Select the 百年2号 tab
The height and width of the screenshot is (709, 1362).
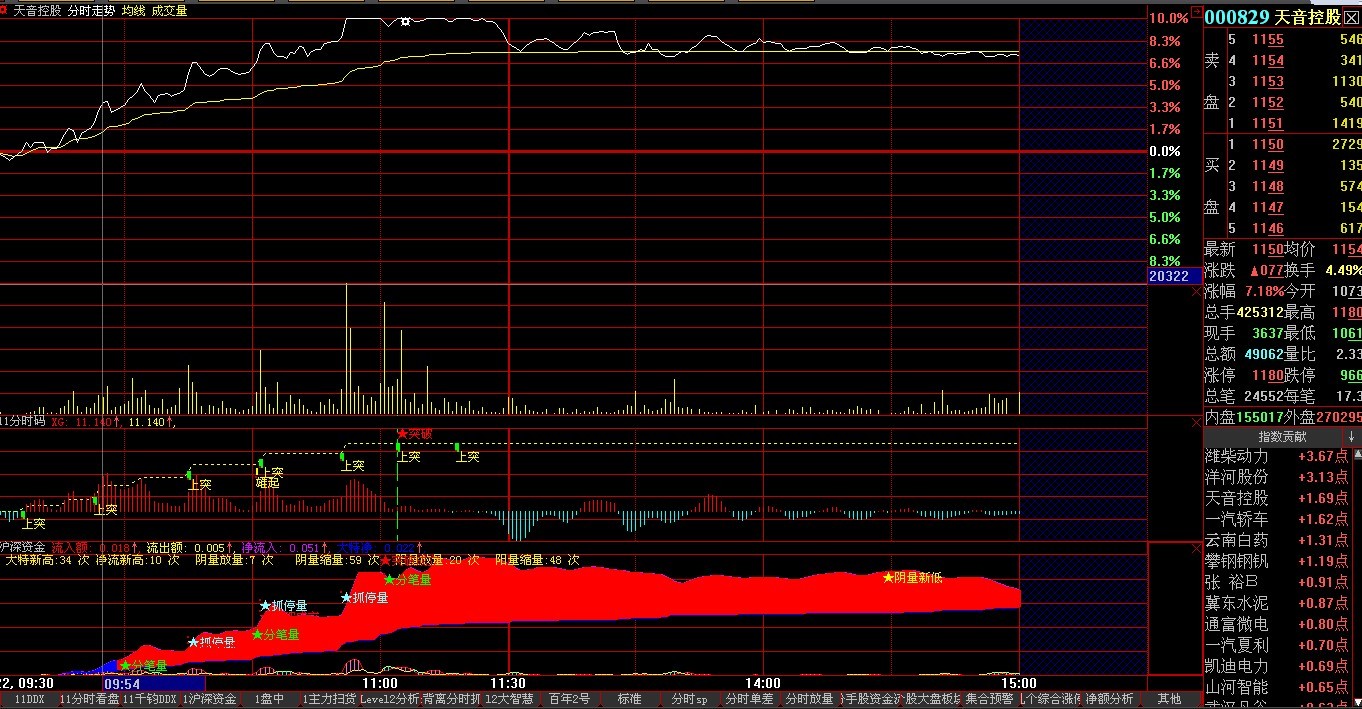click(x=570, y=699)
